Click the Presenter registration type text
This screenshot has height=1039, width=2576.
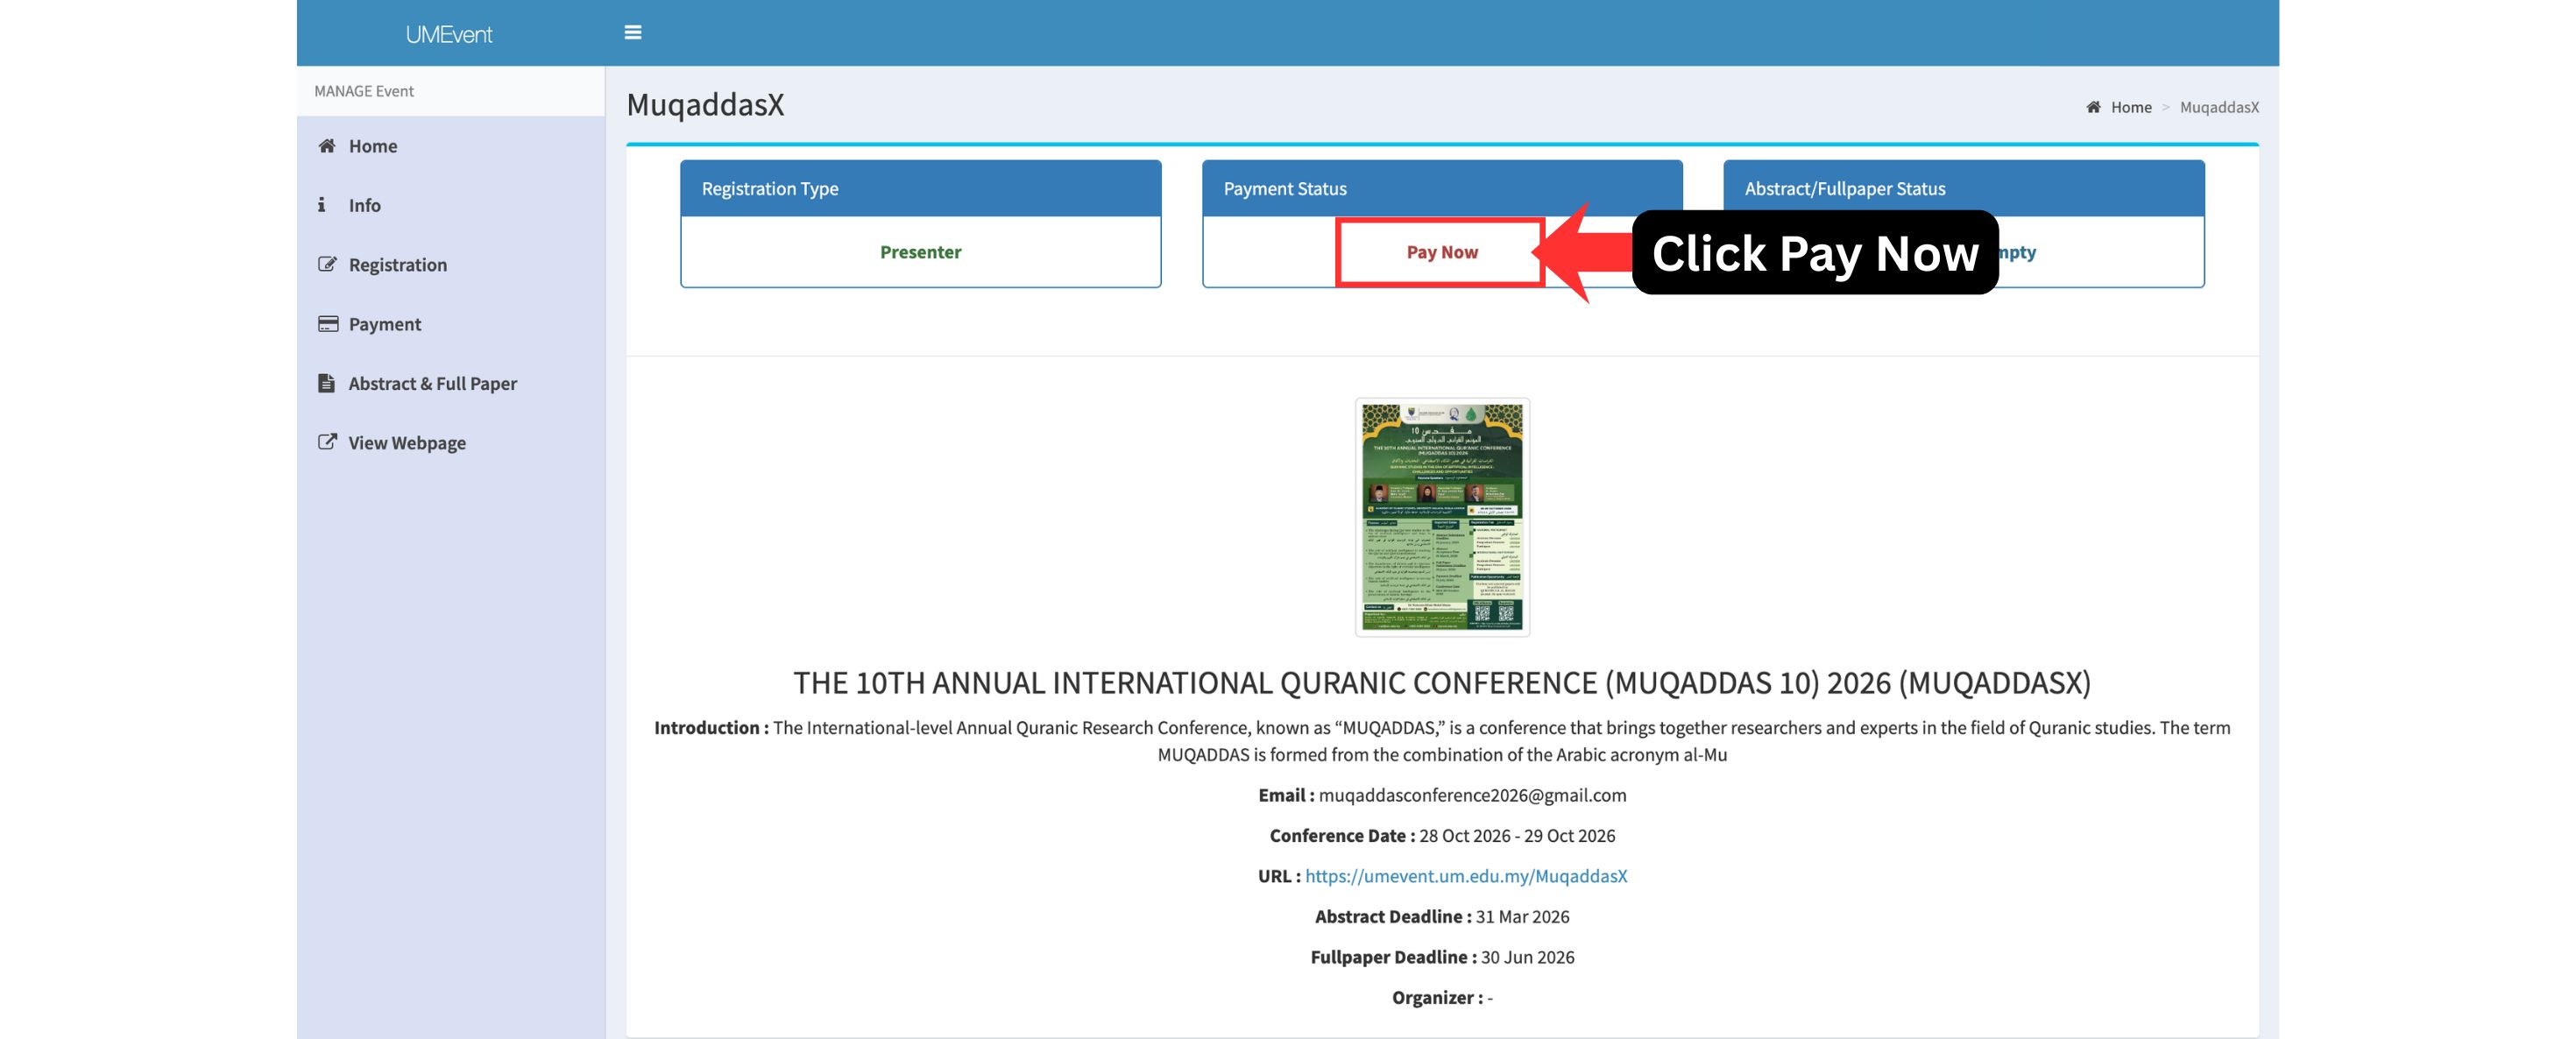(x=920, y=252)
